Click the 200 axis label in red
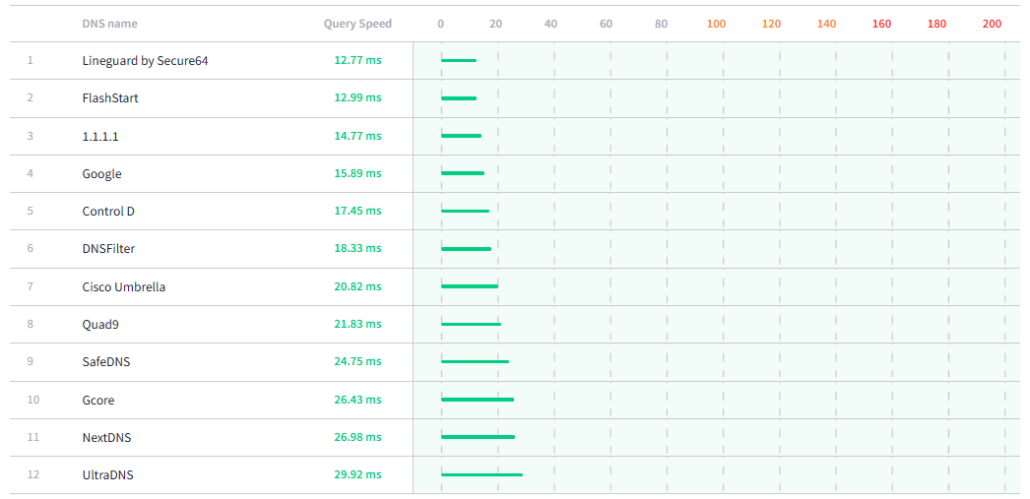Image resolution: width=1030 pixels, height=499 pixels. 993,24
